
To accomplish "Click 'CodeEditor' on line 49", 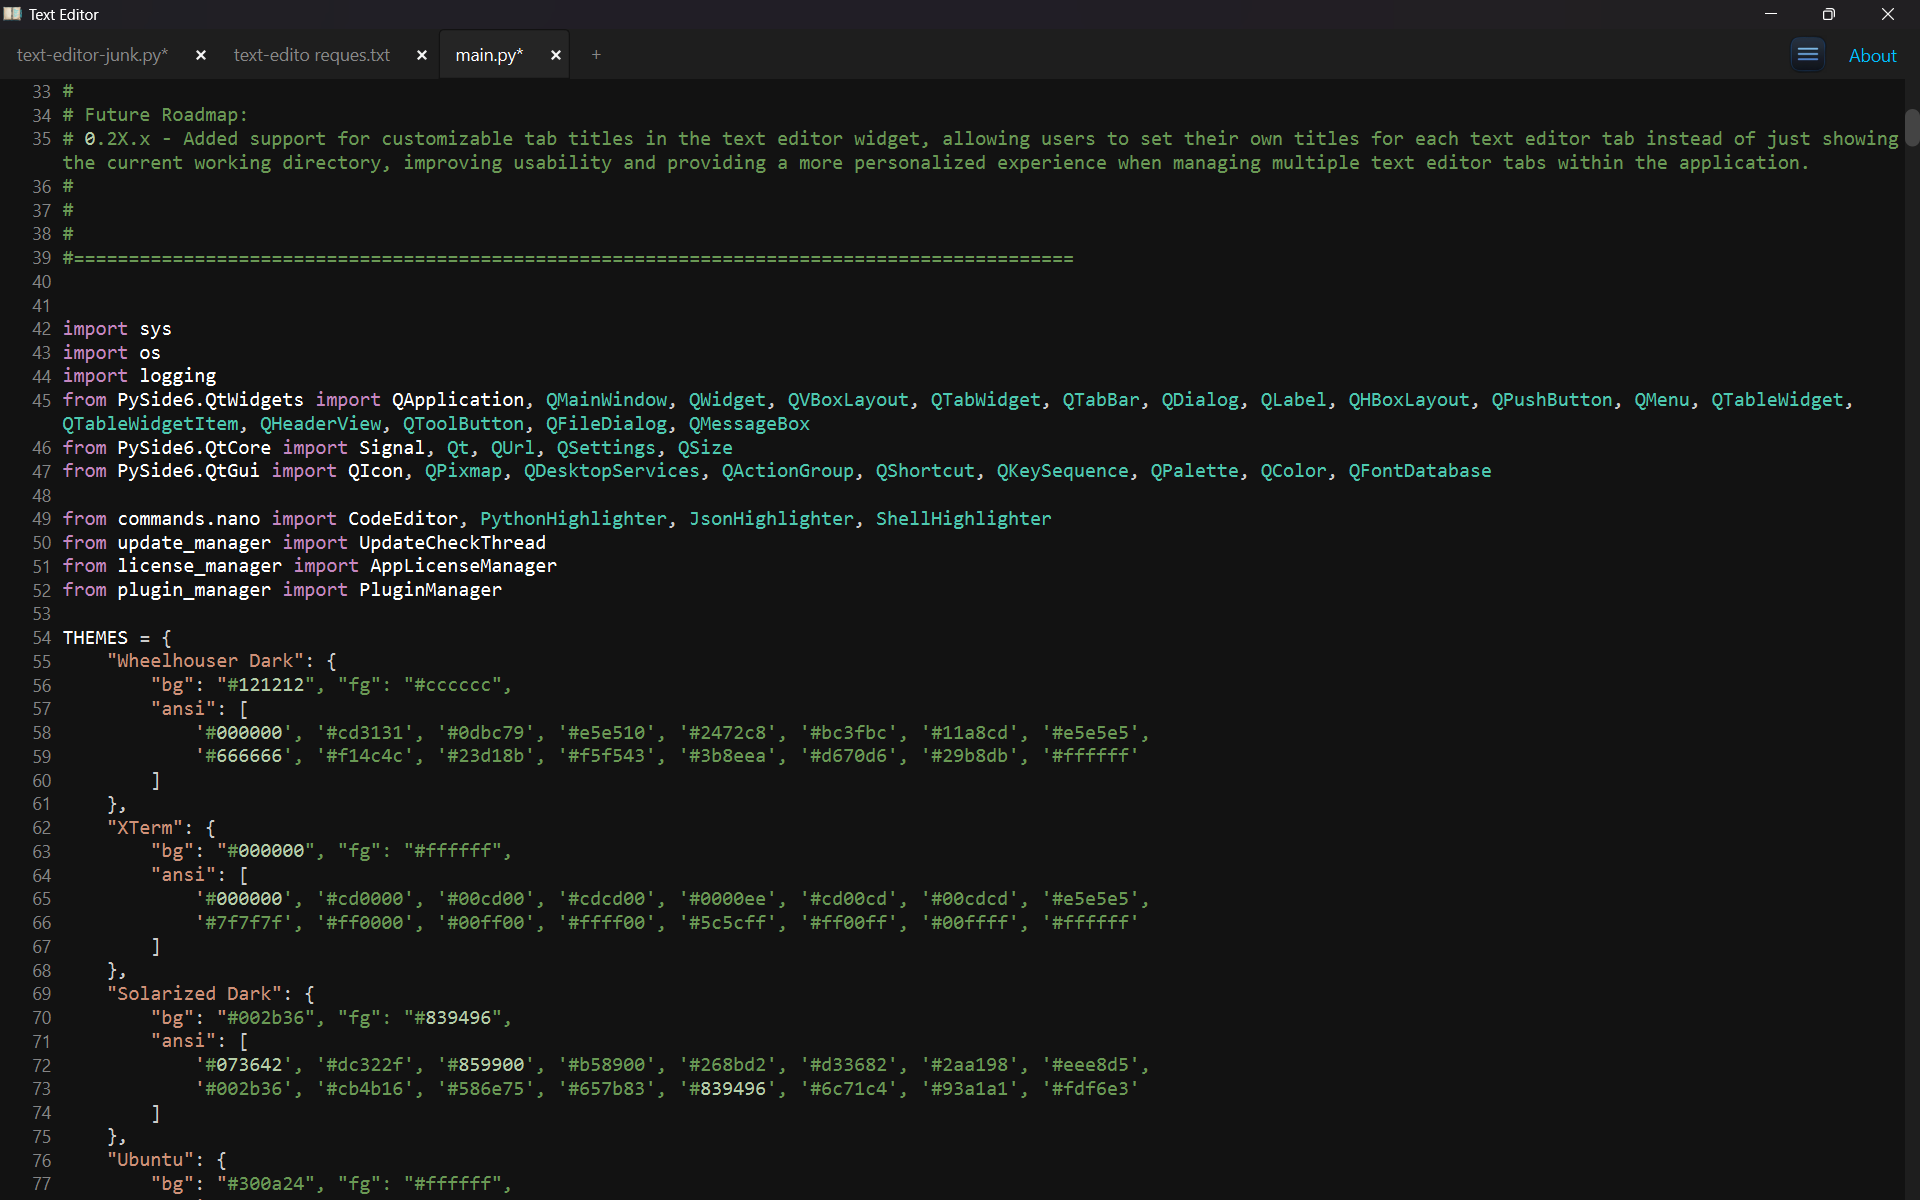I will tap(403, 519).
